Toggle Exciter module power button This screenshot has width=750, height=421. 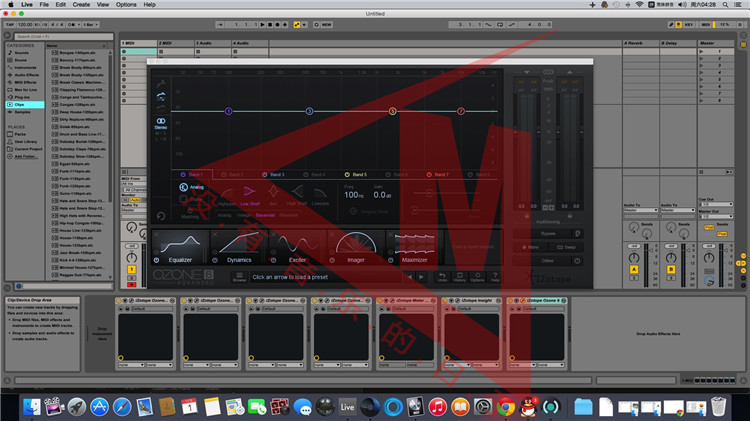point(274,260)
